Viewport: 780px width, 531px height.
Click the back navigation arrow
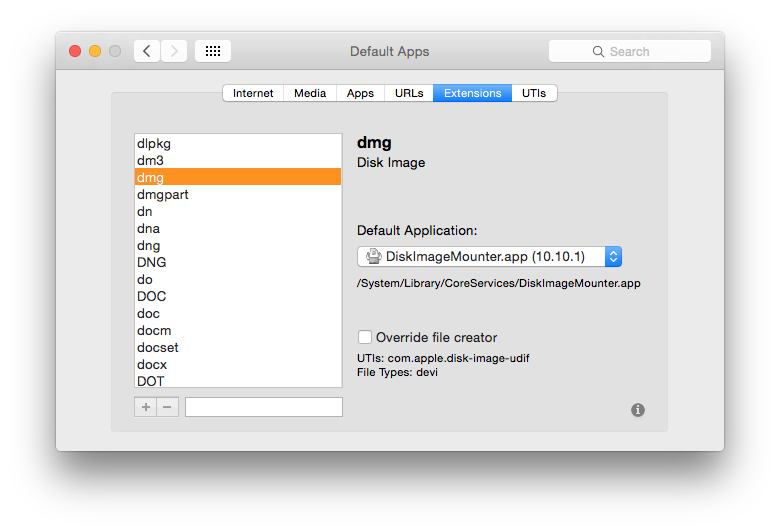pyautogui.click(x=147, y=51)
